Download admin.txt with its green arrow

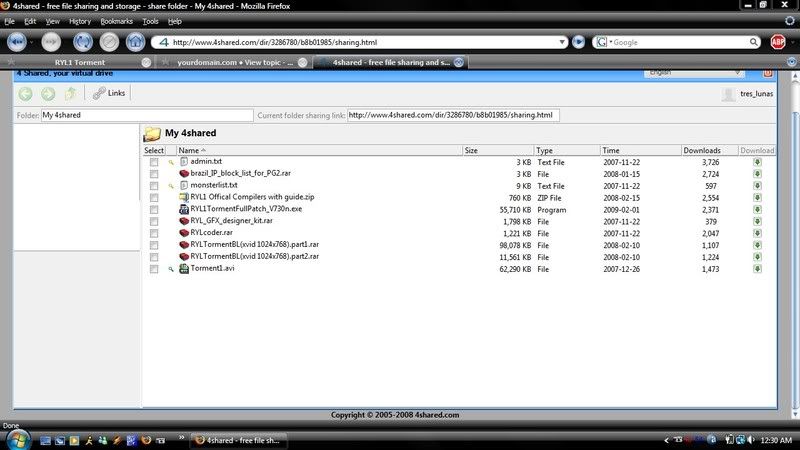pyautogui.click(x=757, y=162)
